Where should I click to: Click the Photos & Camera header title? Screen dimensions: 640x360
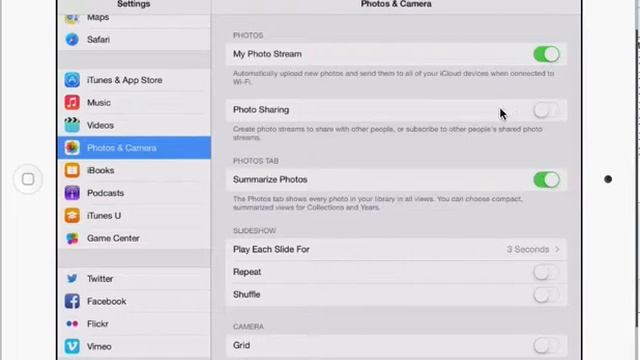pos(396,4)
